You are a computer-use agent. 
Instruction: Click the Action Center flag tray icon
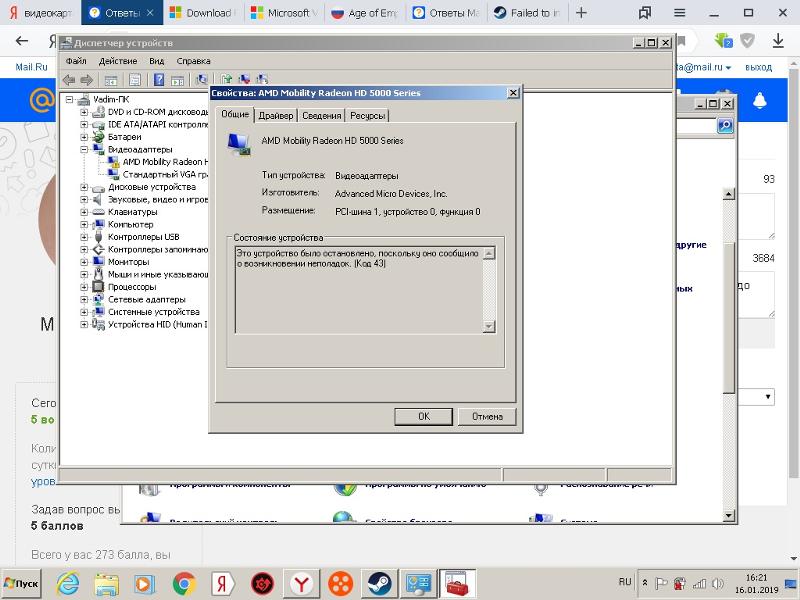click(661, 583)
